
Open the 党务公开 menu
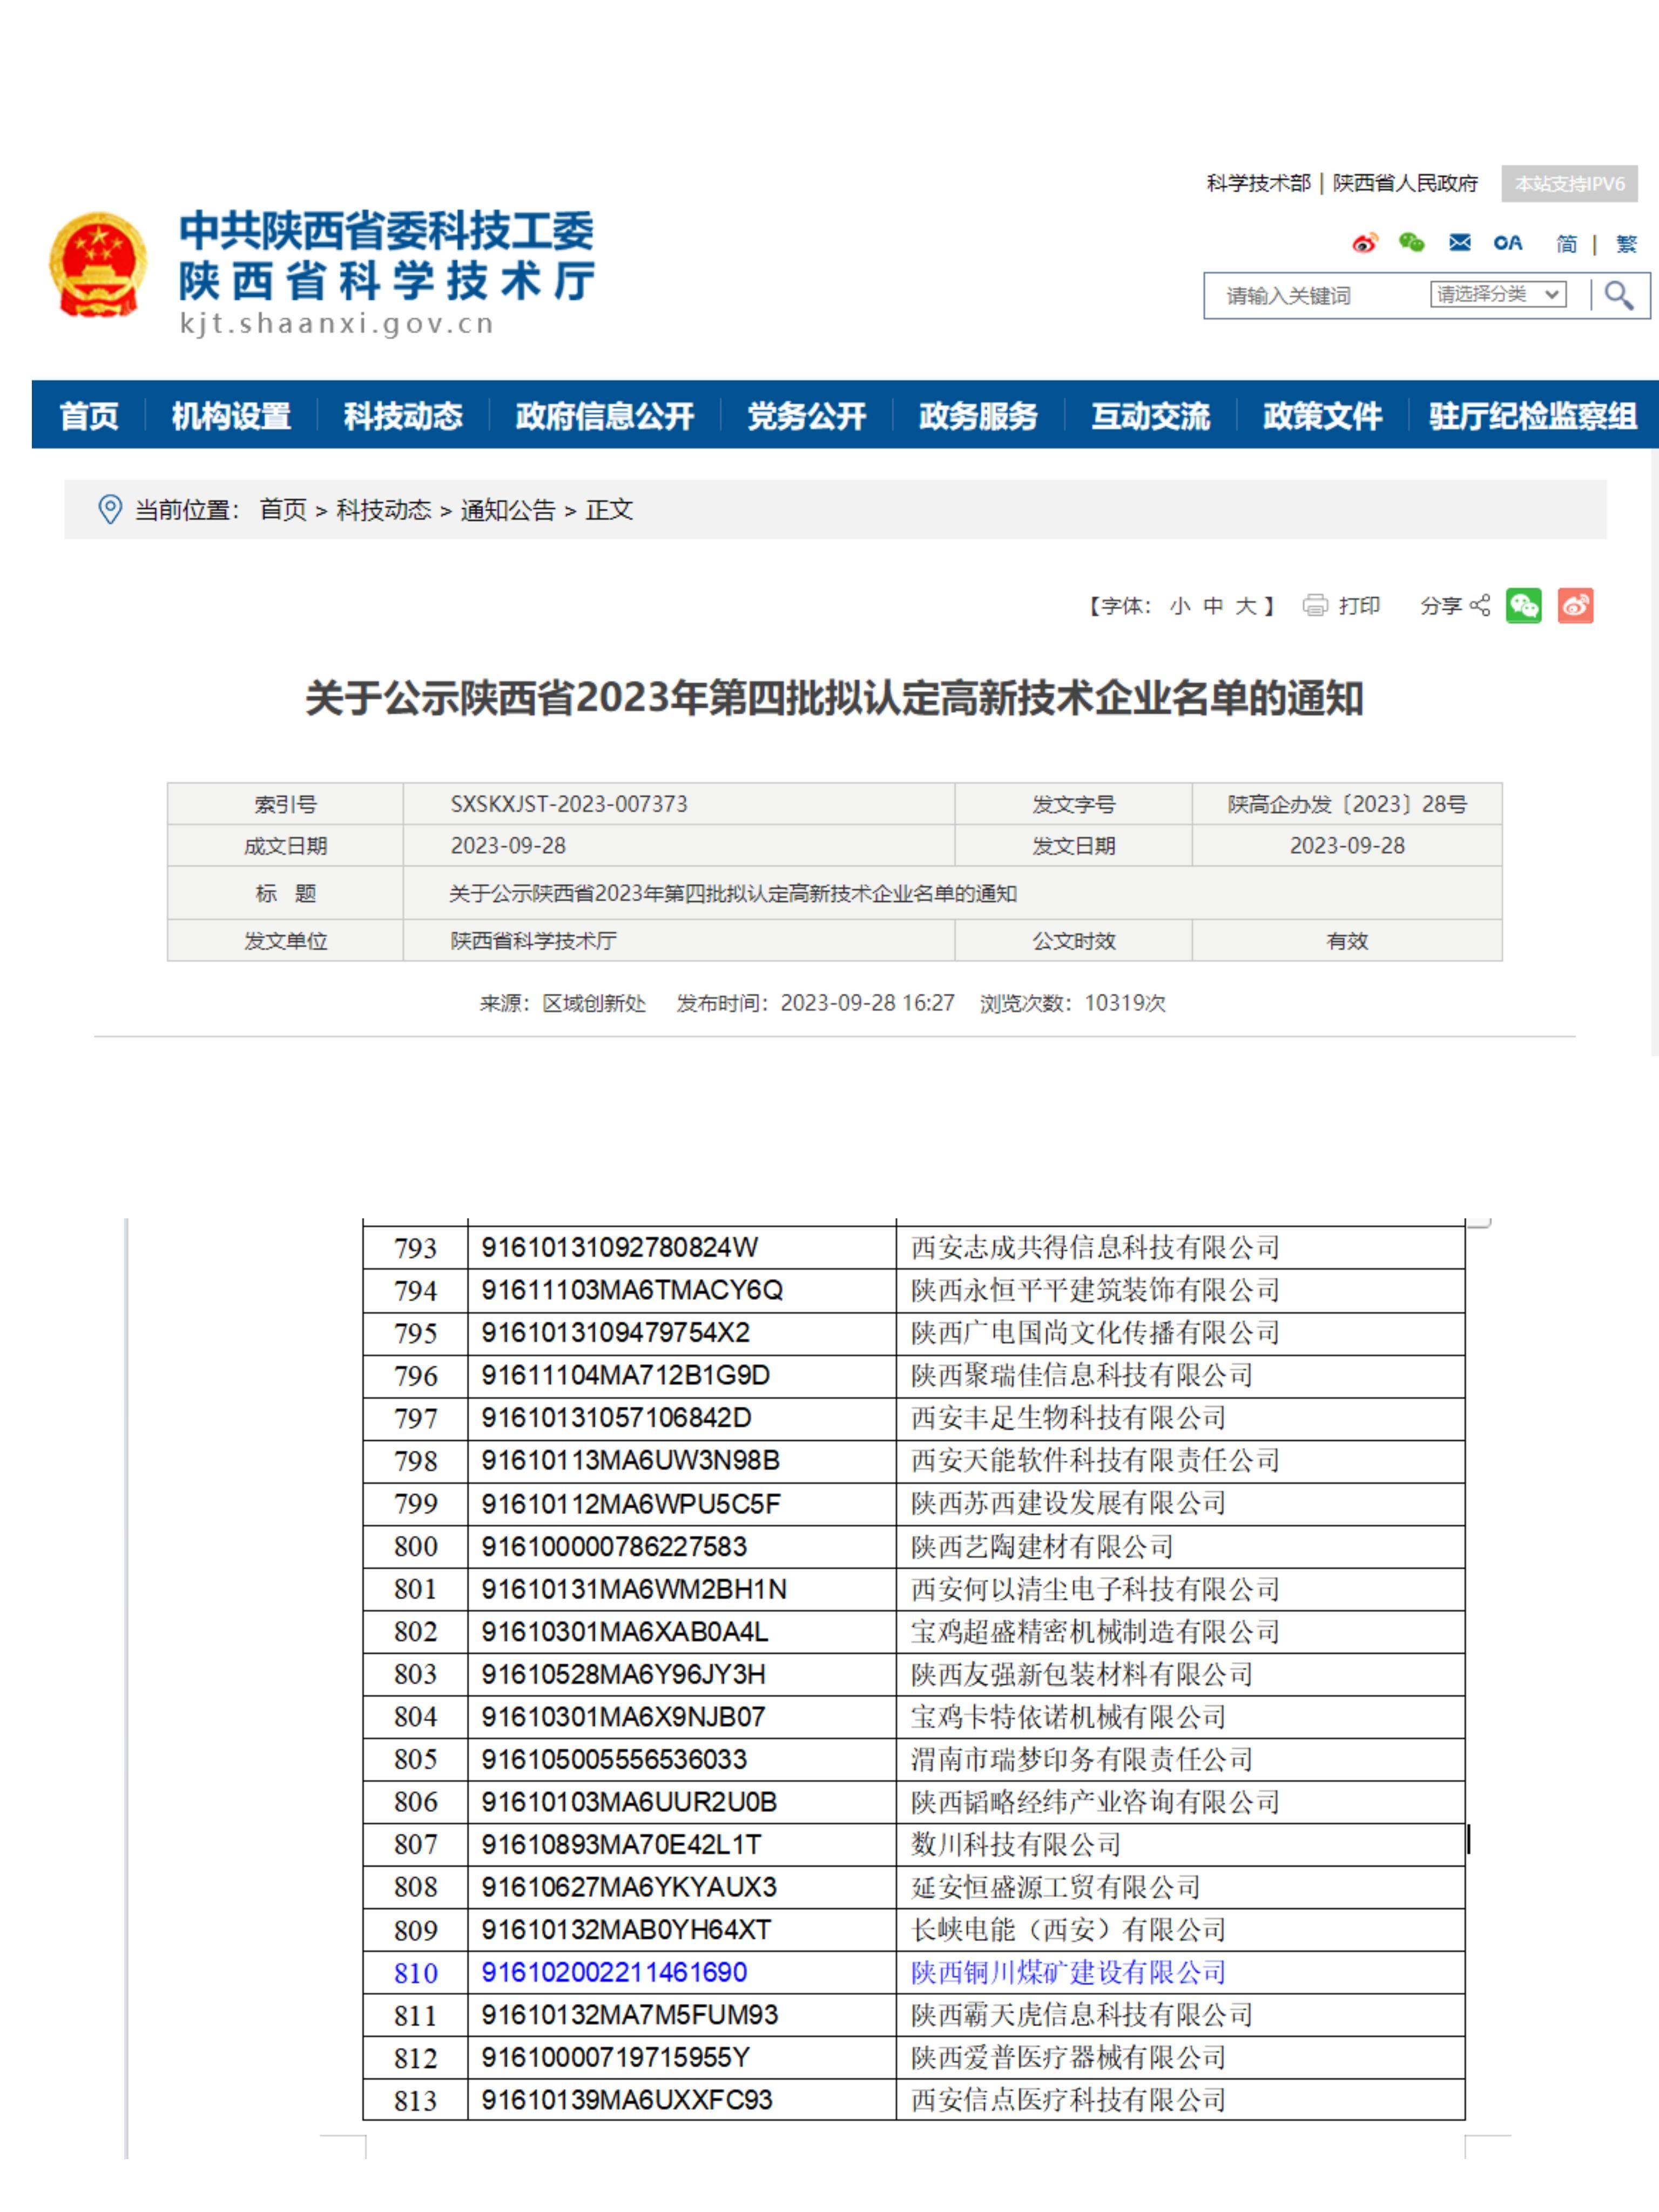click(x=807, y=415)
